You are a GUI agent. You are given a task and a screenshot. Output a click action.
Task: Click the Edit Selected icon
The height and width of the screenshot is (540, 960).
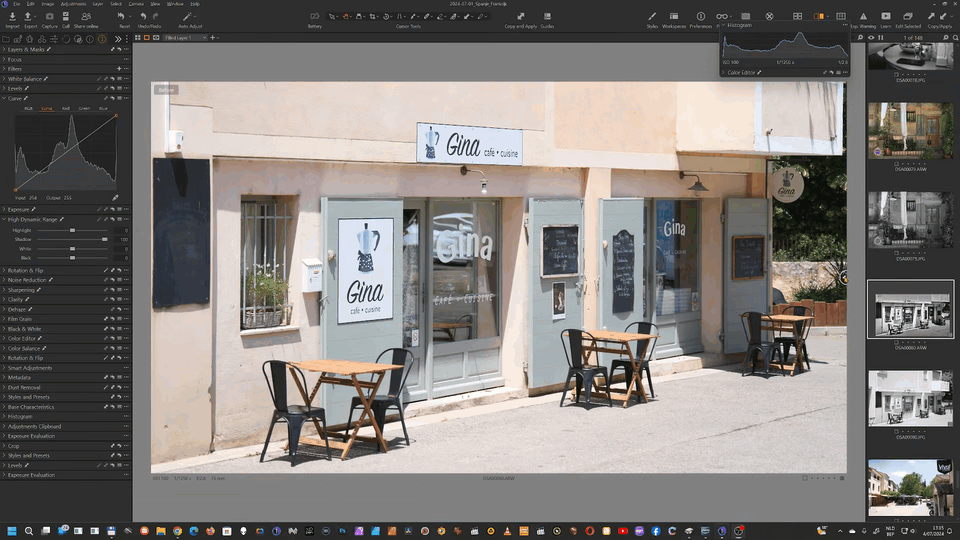[908, 17]
